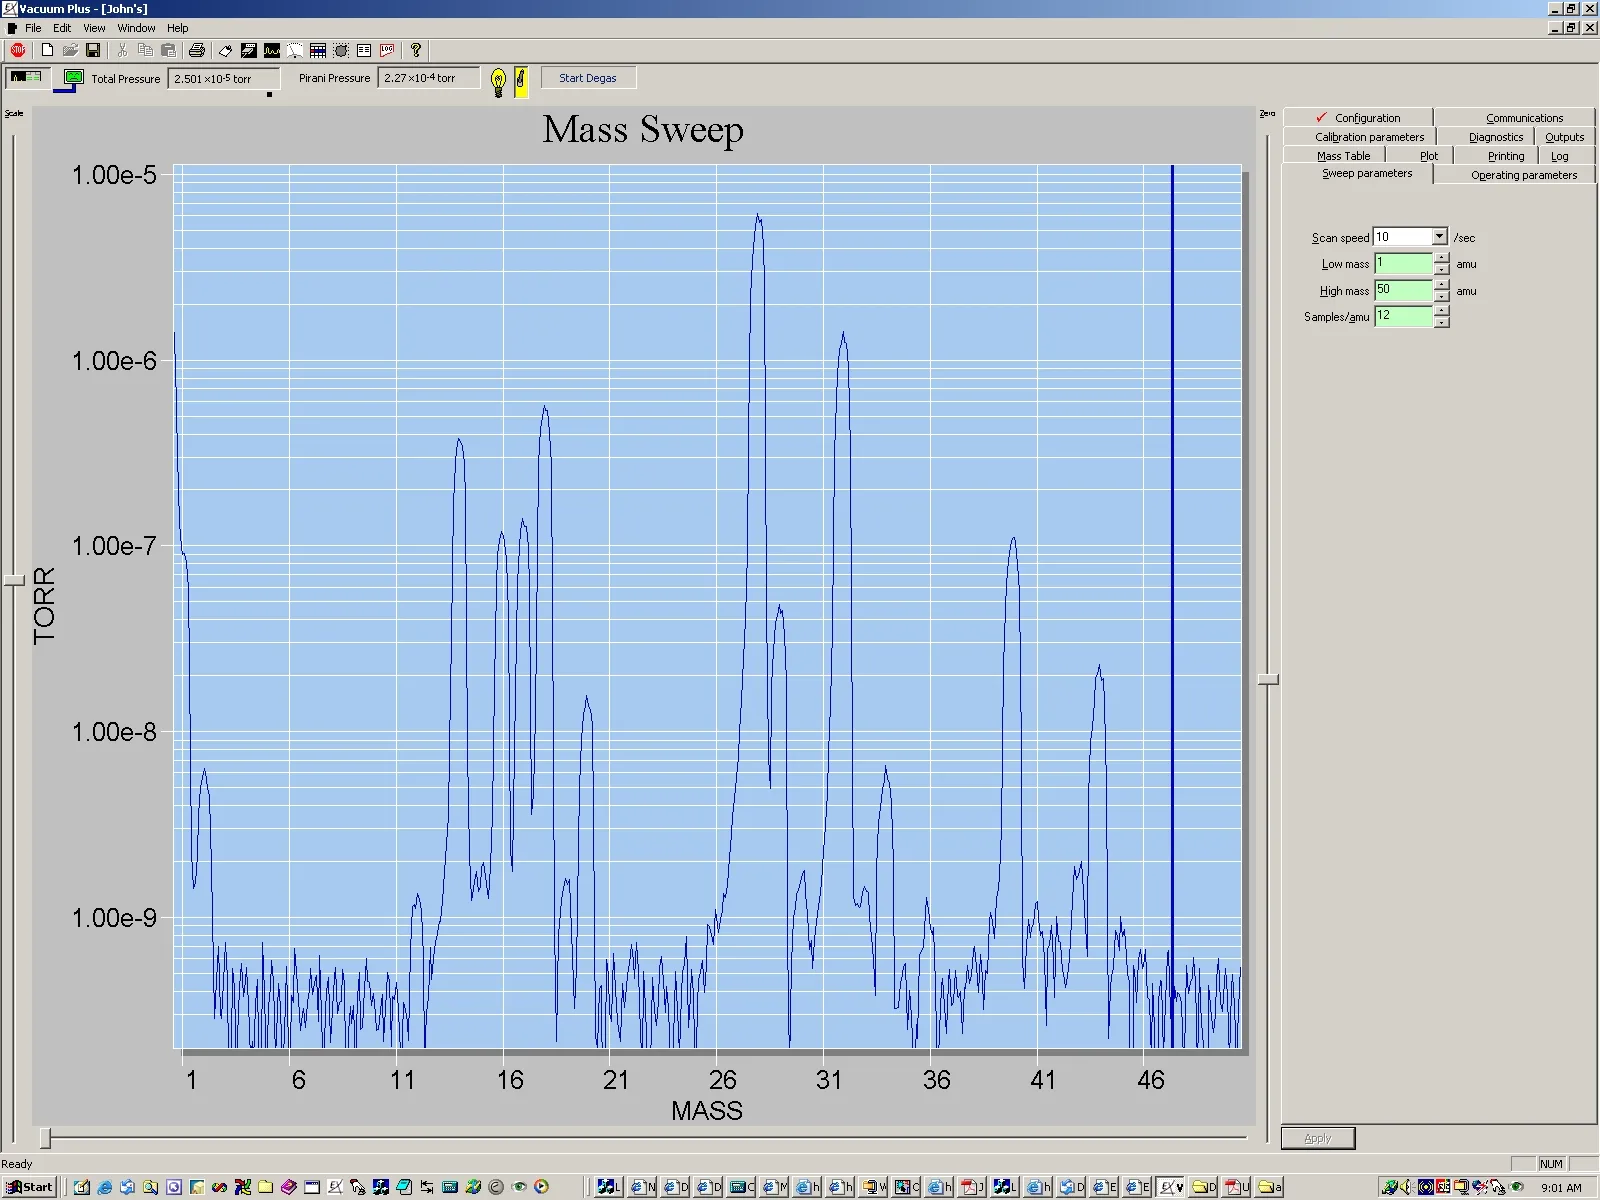Toggle the light bulb filament icon
Screen dimensions: 1600x1200
(498, 81)
